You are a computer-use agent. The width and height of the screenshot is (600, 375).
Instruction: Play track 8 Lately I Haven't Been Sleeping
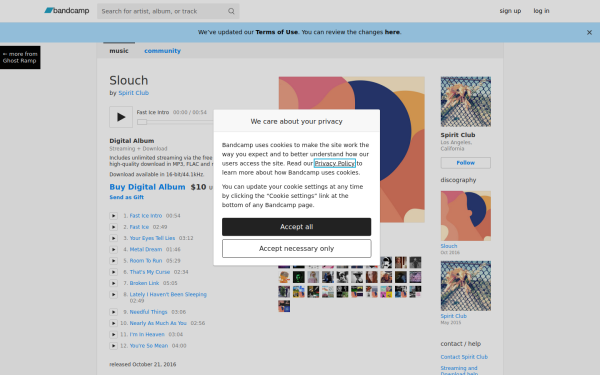(x=114, y=294)
